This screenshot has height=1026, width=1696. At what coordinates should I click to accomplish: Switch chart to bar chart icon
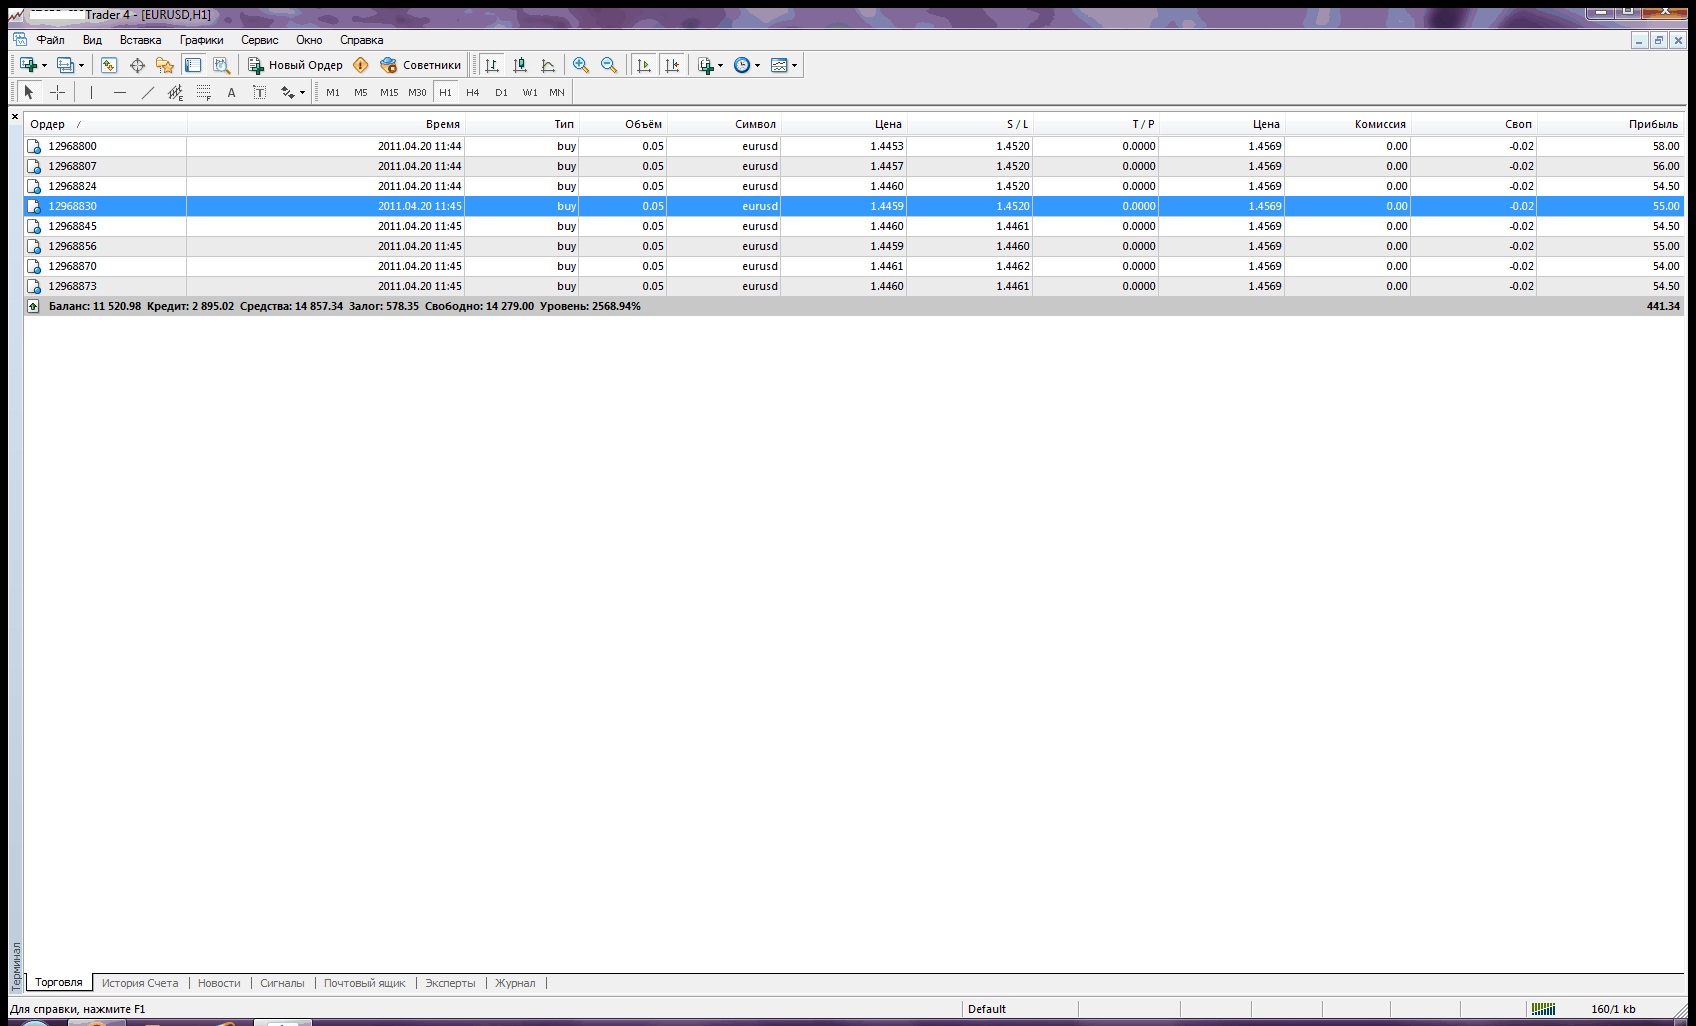[x=492, y=65]
